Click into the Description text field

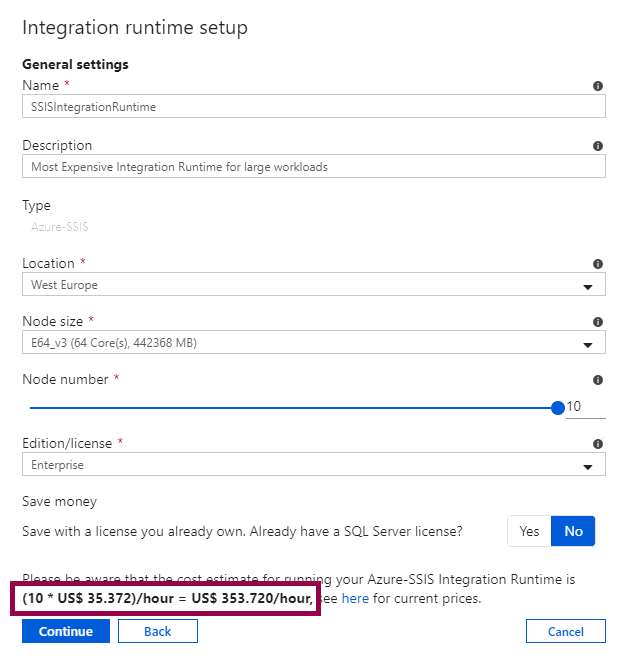click(313, 166)
